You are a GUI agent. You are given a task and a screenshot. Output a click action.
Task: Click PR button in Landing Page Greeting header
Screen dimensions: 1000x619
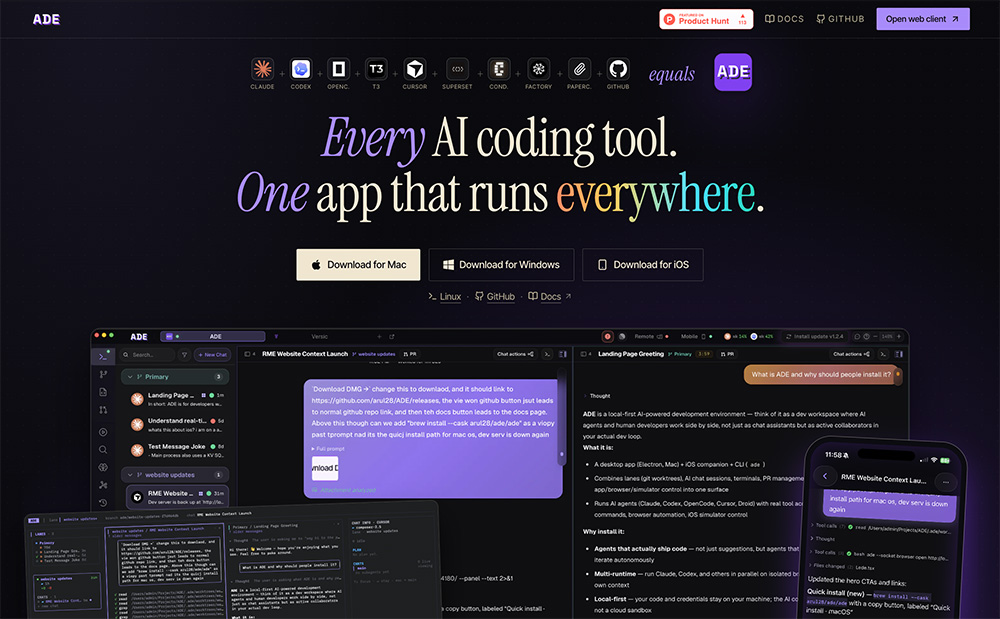coord(727,354)
